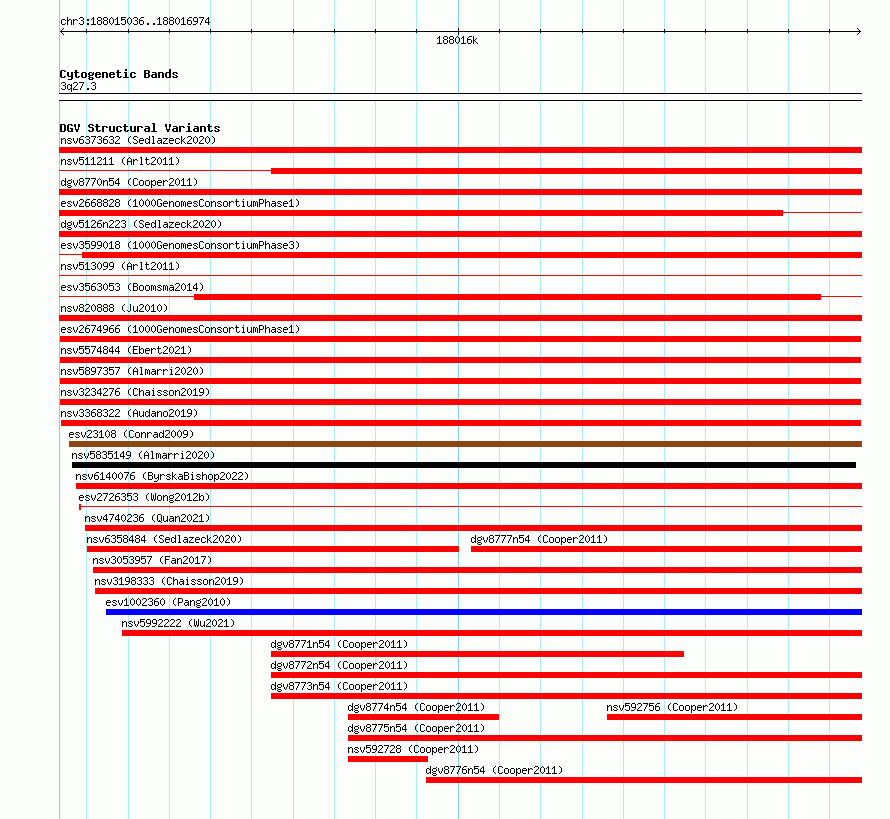Image resolution: width=890 pixels, height=819 pixels.
Task: Click the red dgv8774n54 variant bar
Action: coord(423,717)
